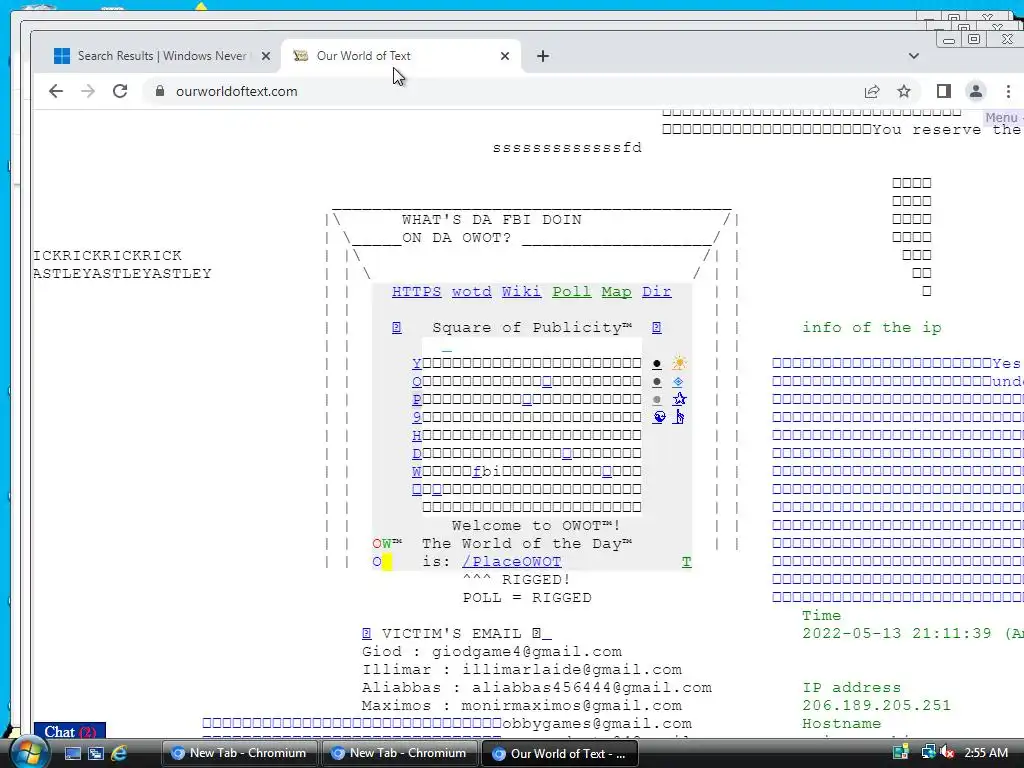Launch Internet Explorer from quick launch
The height and width of the screenshot is (768, 1024).
click(x=120, y=753)
